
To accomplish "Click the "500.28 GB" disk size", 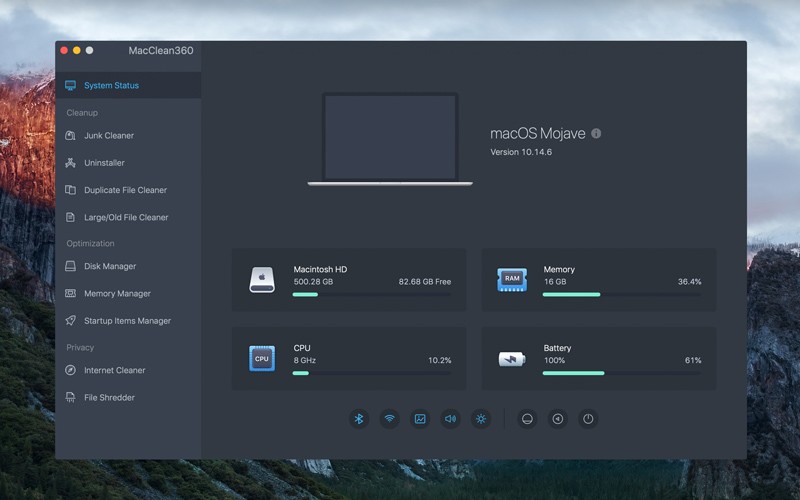I will pyautogui.click(x=313, y=282).
